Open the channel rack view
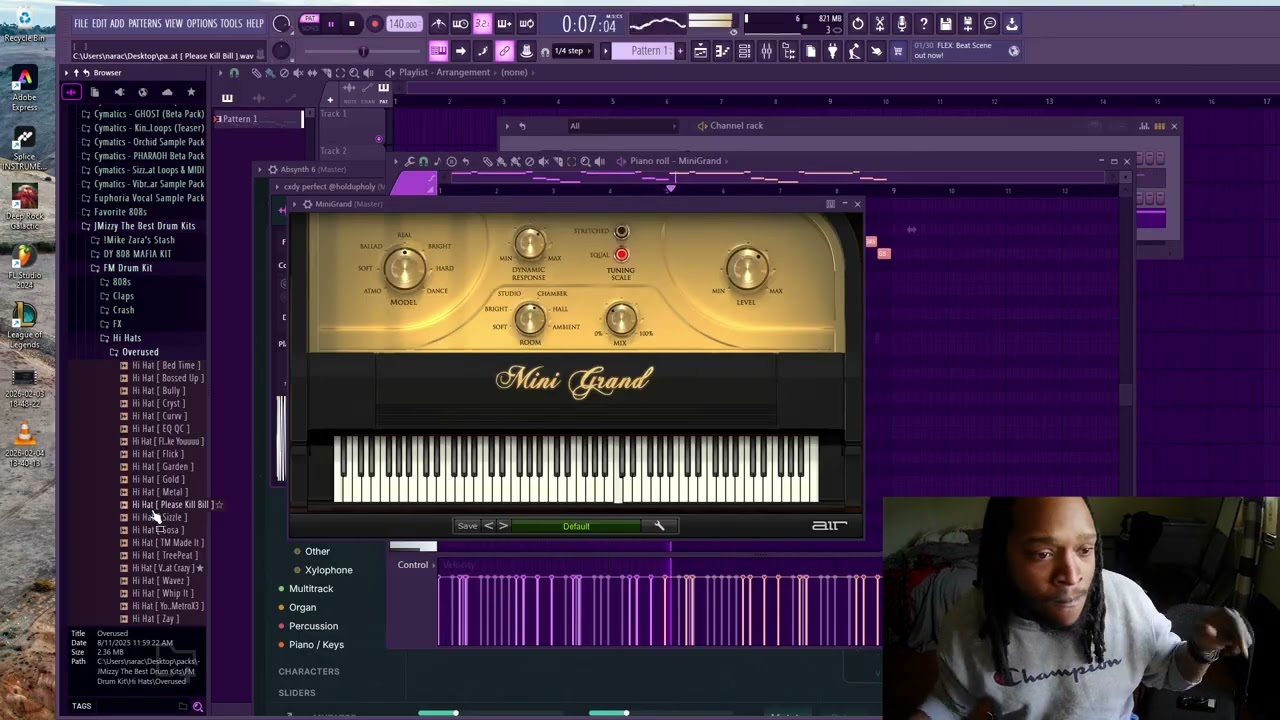The height and width of the screenshot is (720, 1280). (744, 51)
